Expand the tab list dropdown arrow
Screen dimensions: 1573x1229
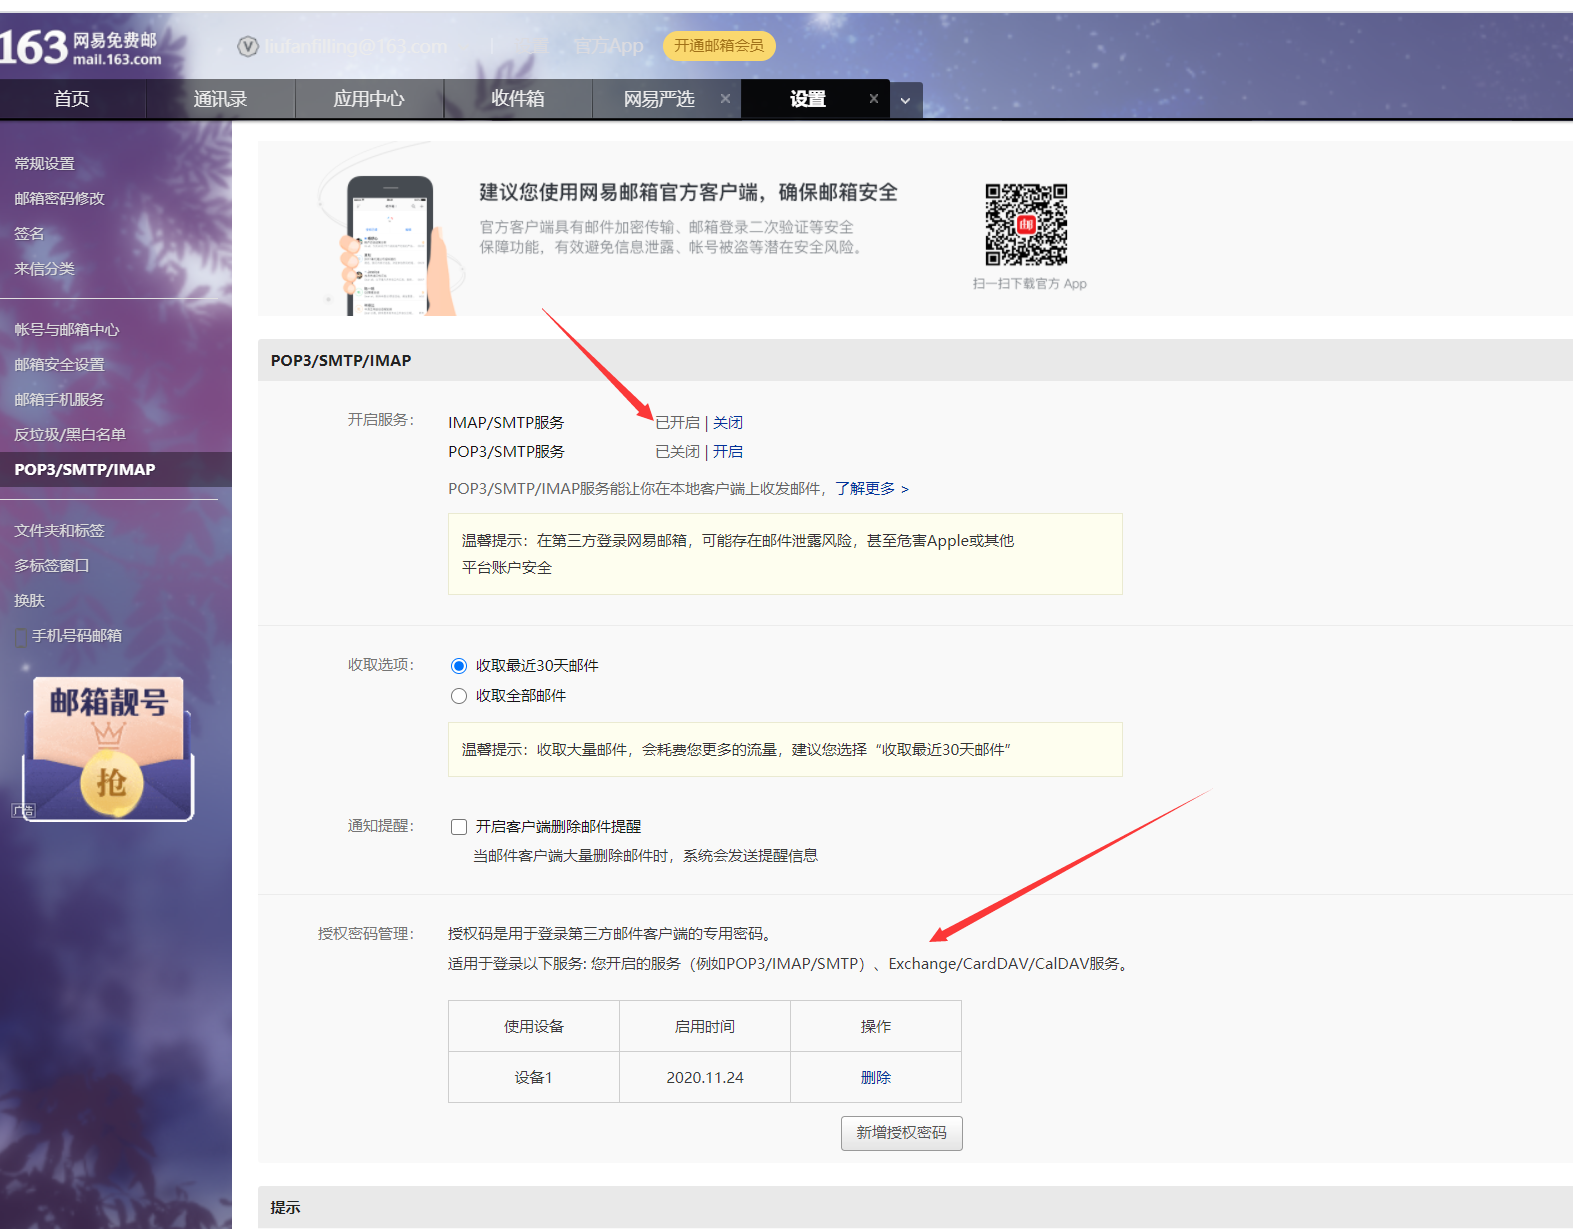[x=905, y=100]
